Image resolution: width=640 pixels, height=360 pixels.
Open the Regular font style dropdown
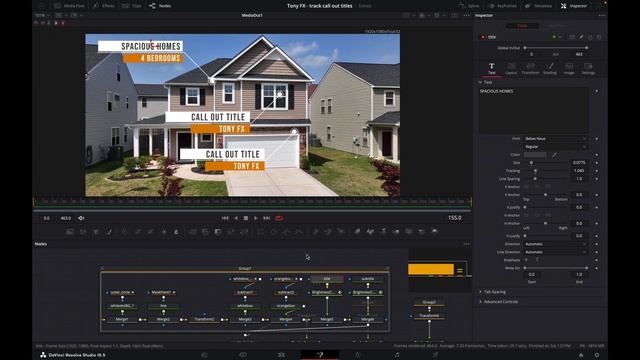pyautogui.click(x=556, y=147)
